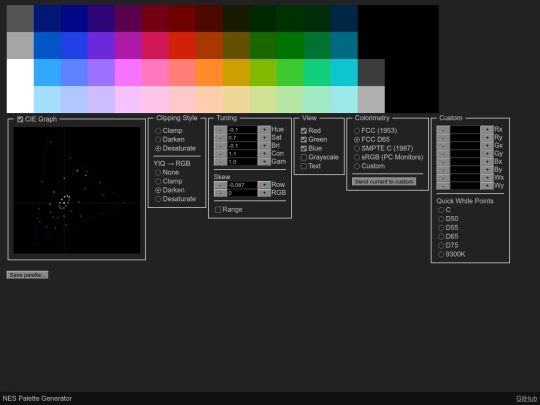Click the bright magenta palette swatch
This screenshot has height=405, width=540.
[x=128, y=72]
